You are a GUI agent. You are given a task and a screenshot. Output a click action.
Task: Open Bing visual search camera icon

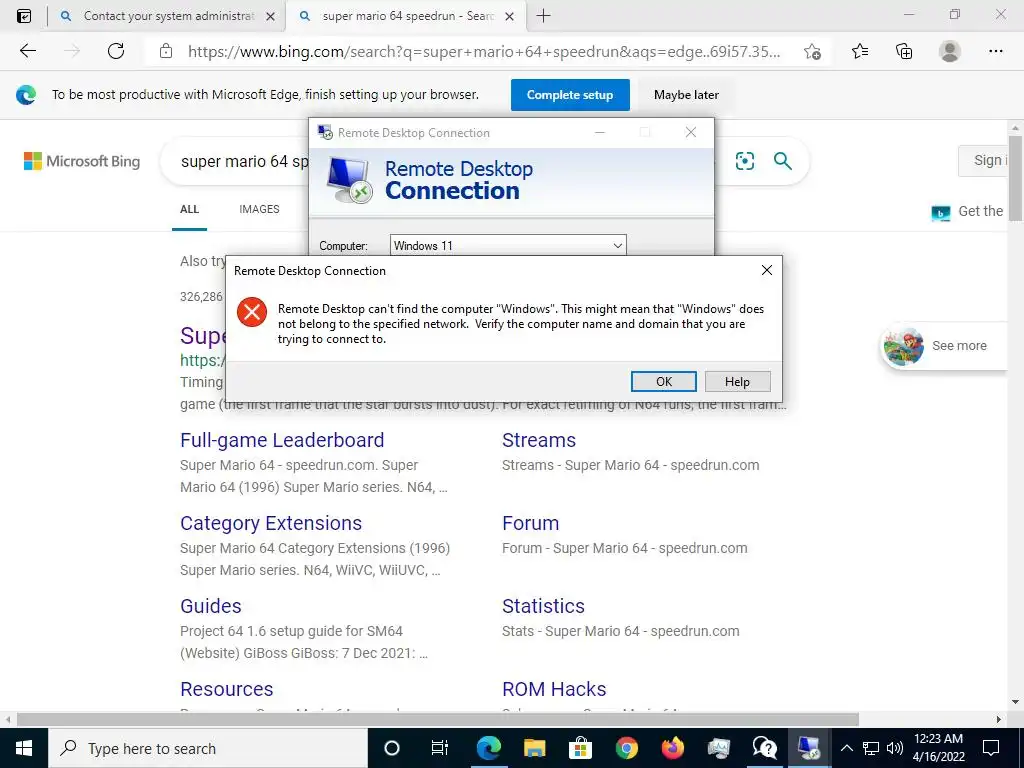[744, 161]
